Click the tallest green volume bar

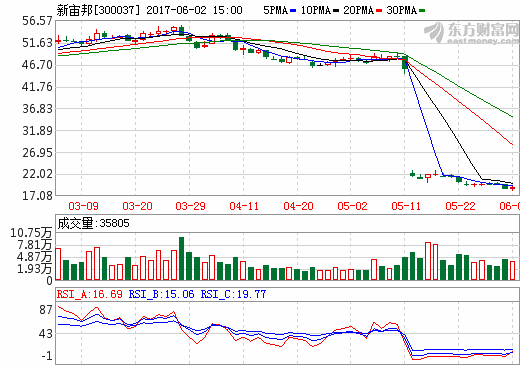point(181,258)
